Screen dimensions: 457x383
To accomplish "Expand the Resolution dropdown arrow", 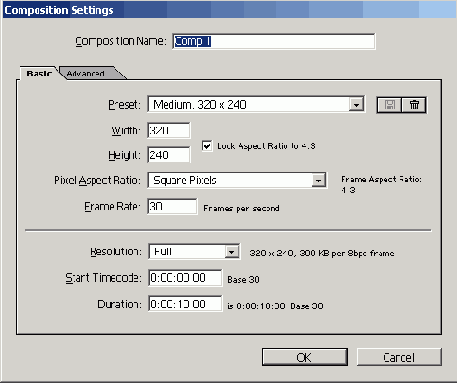I will point(231,252).
